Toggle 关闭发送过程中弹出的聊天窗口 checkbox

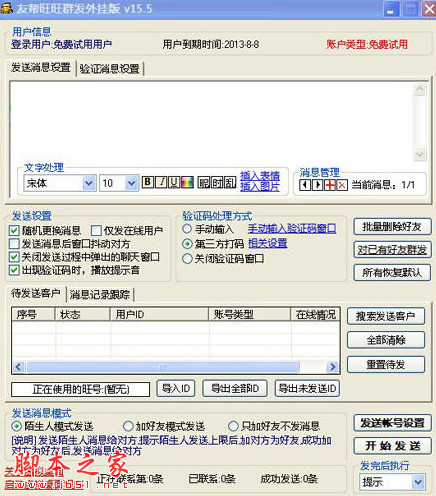click(14, 257)
